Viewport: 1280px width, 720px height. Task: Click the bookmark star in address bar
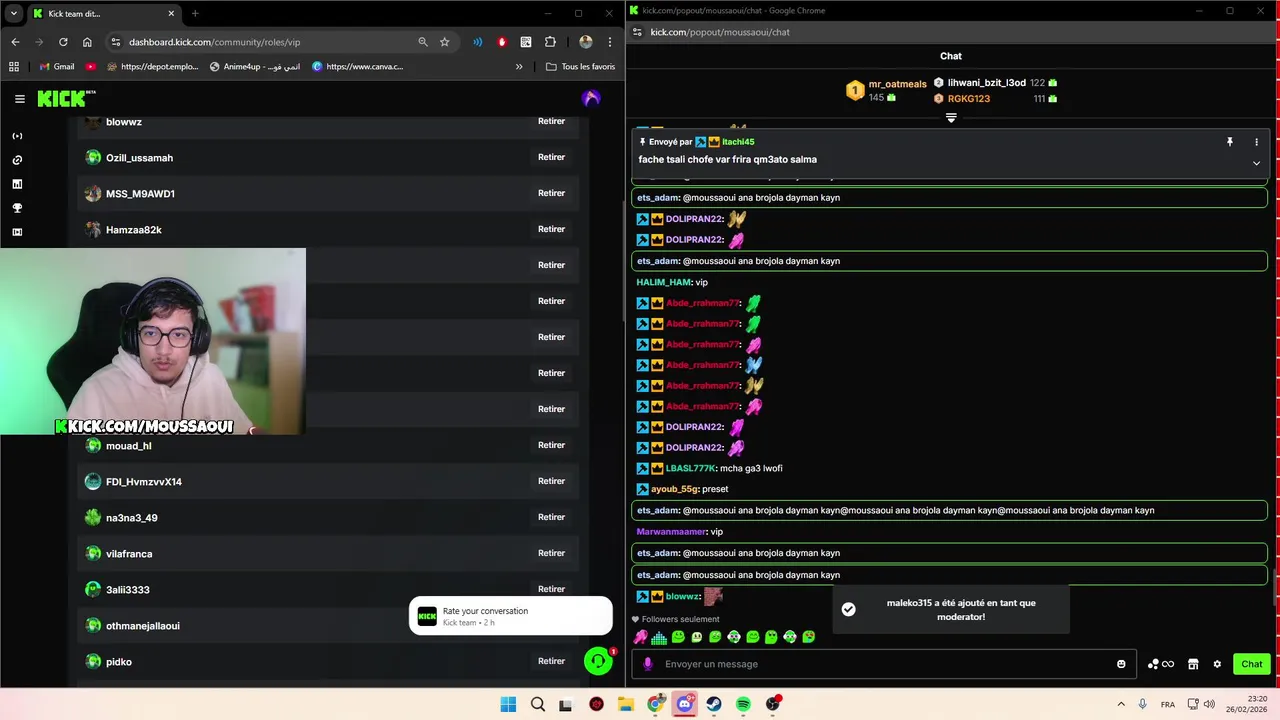click(x=445, y=42)
